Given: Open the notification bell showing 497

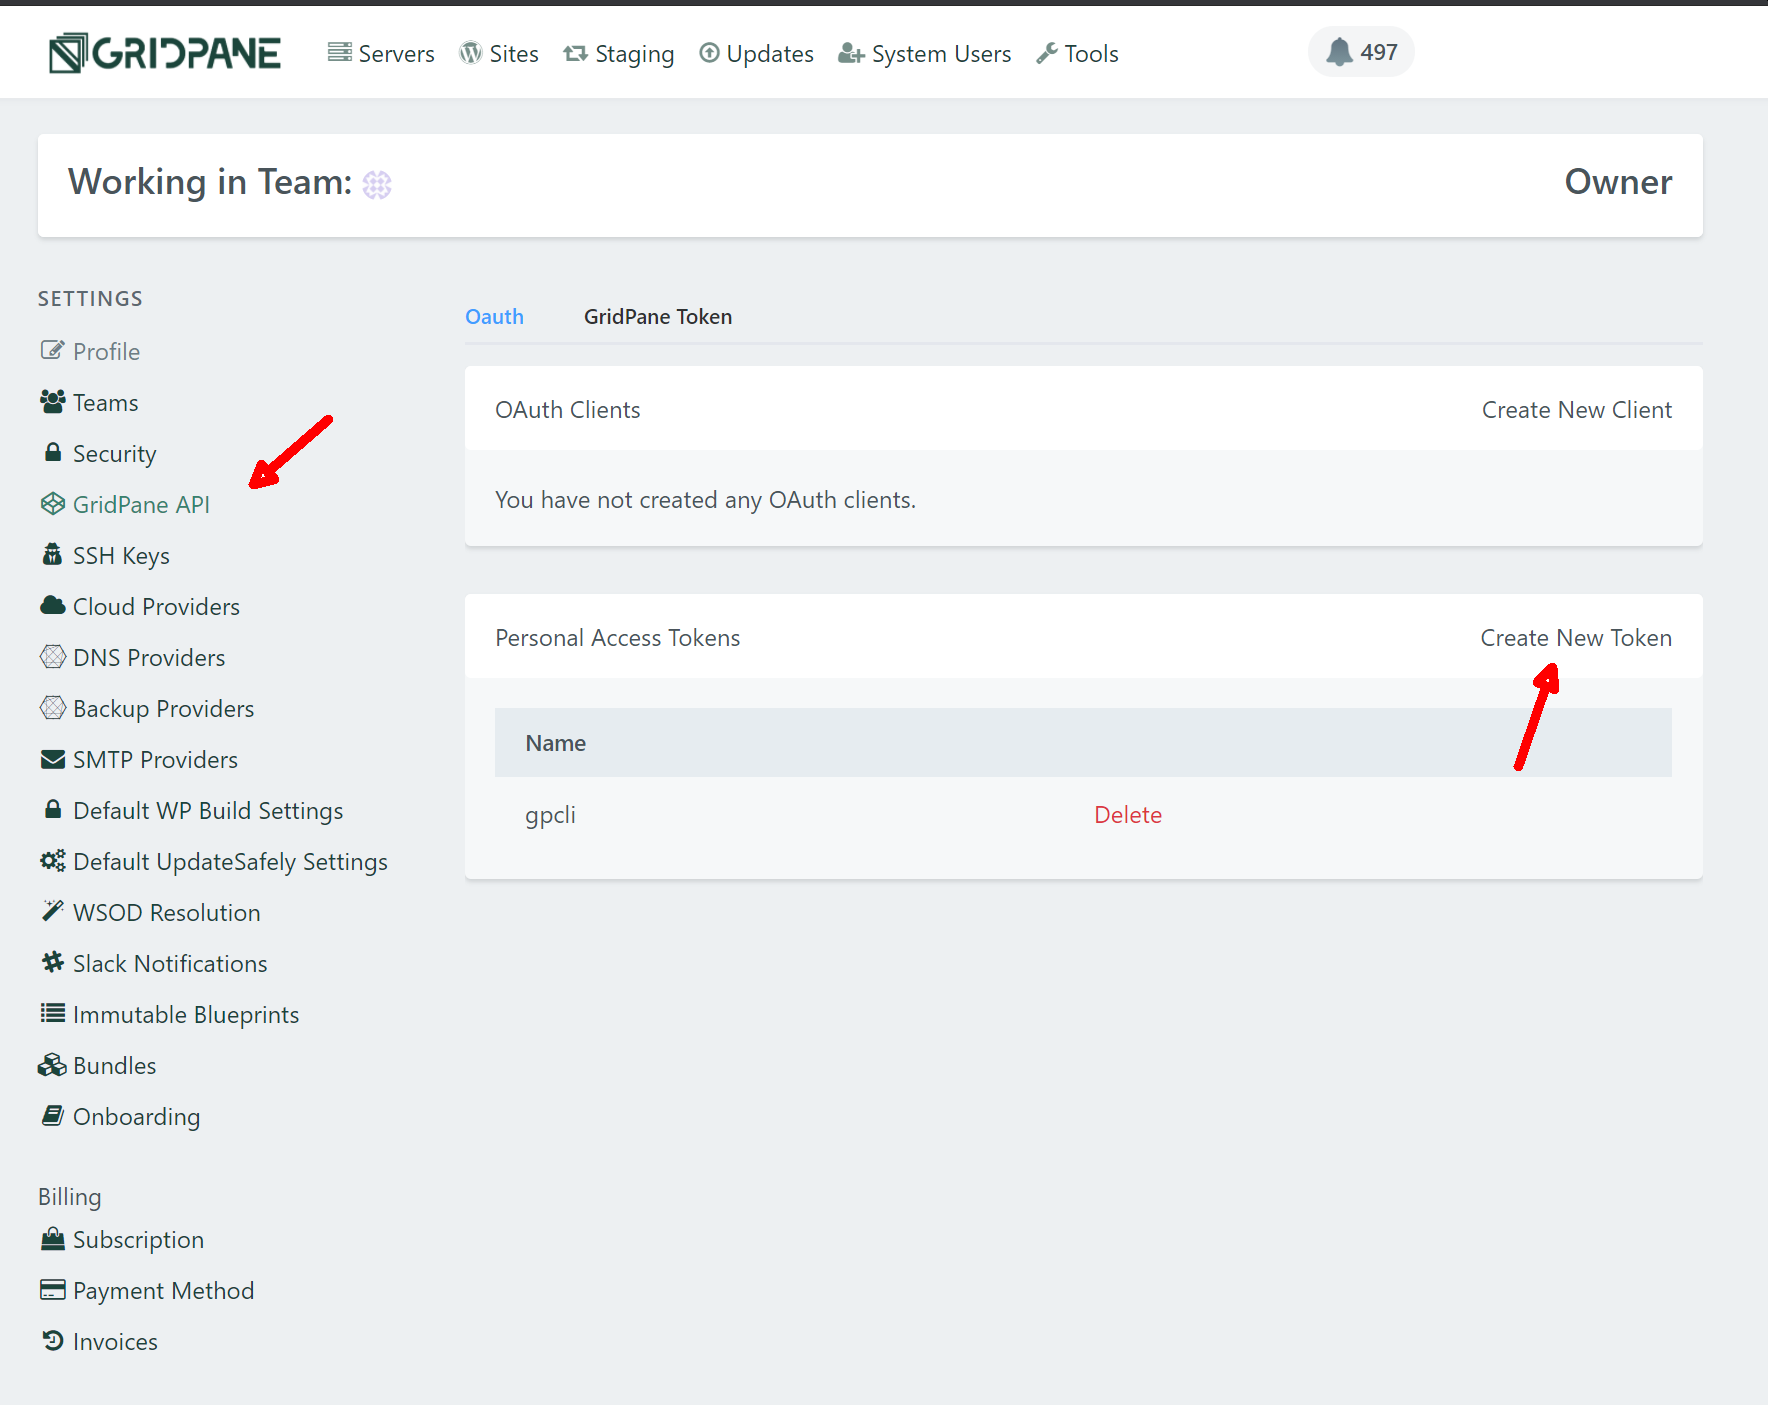Looking at the screenshot, I should click(1360, 51).
